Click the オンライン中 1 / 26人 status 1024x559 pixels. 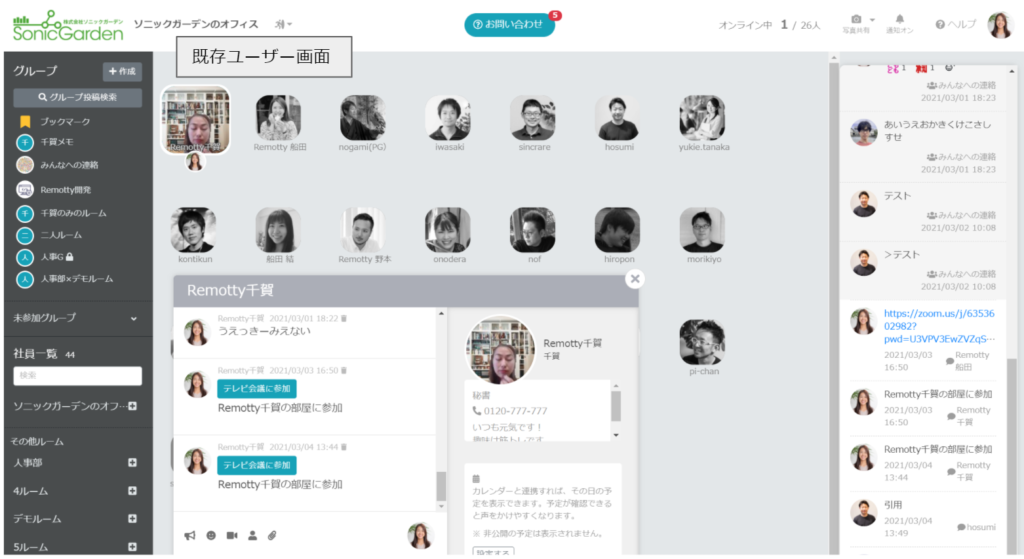pyautogui.click(x=769, y=25)
